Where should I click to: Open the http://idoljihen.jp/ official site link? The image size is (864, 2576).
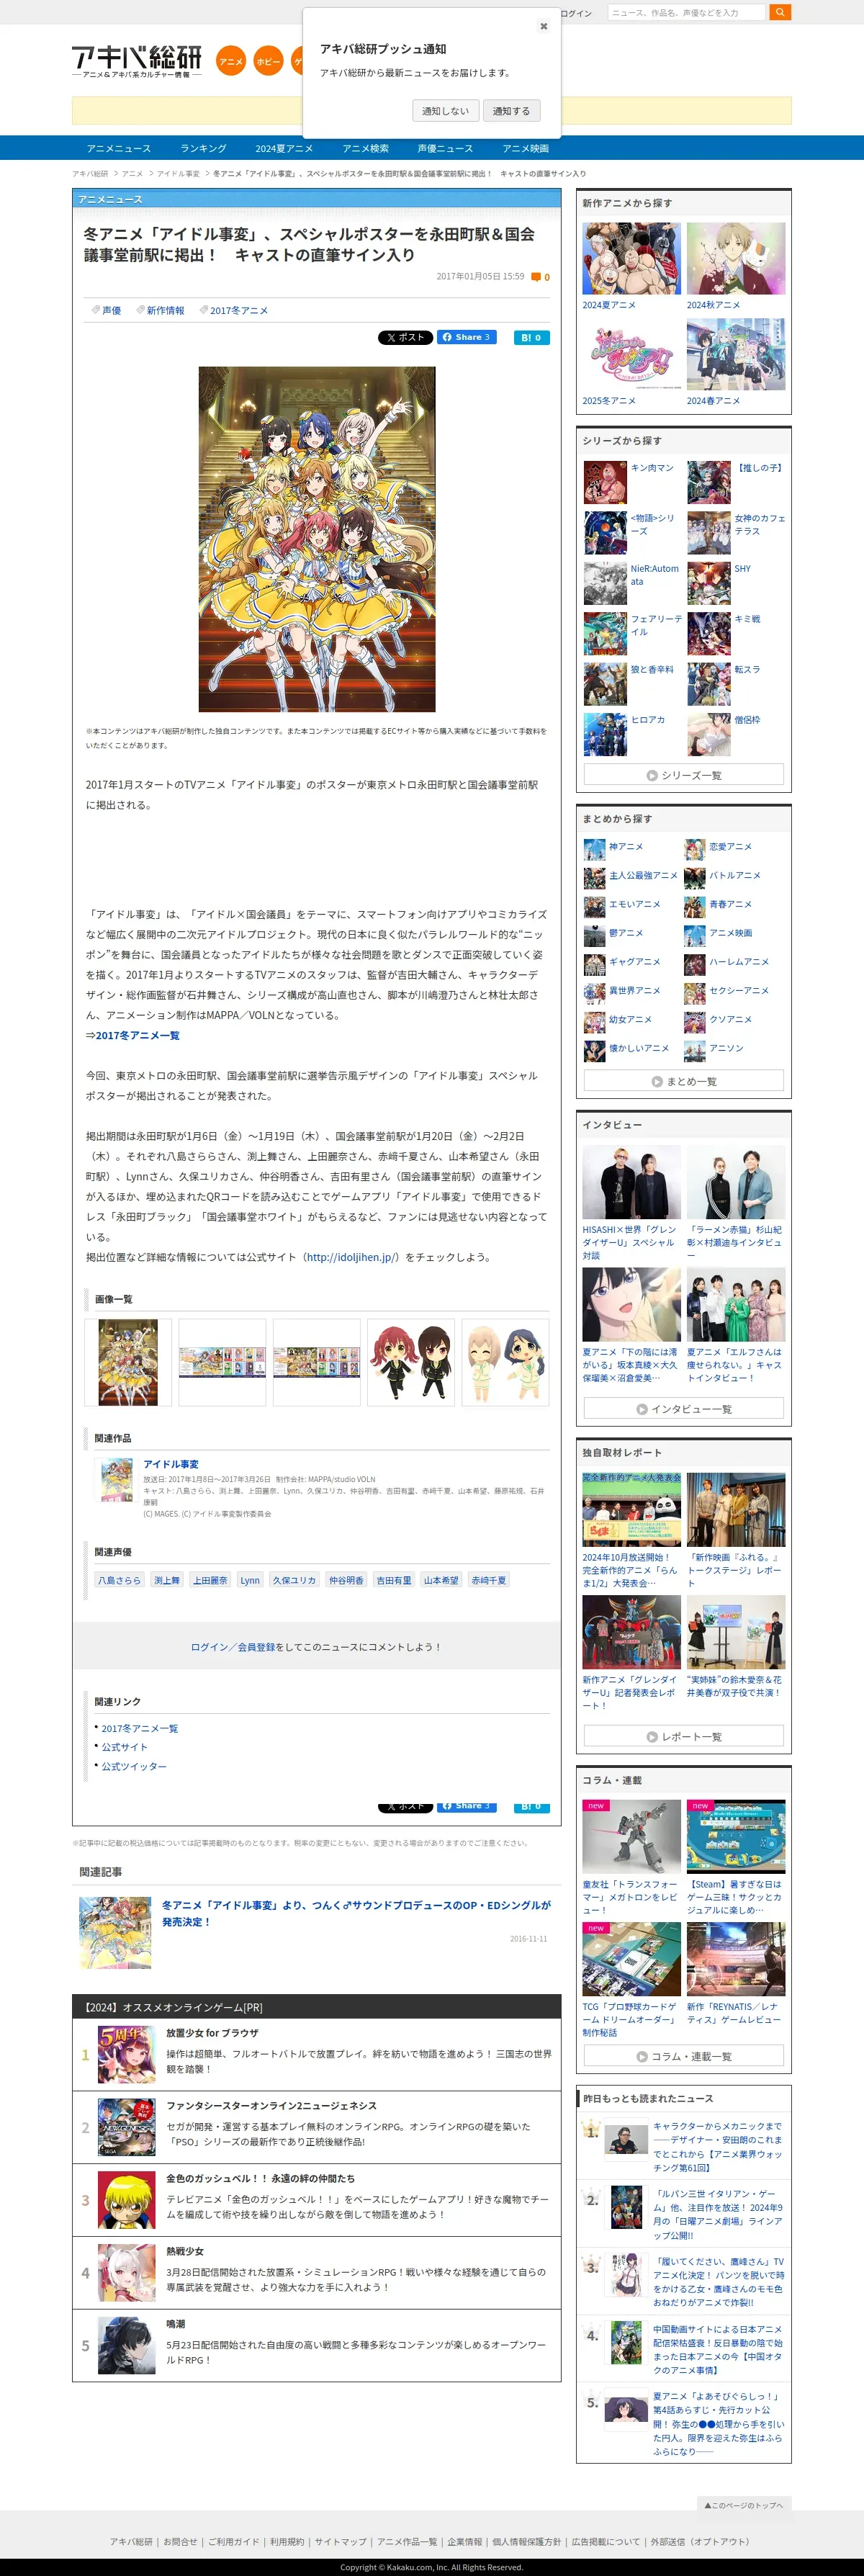pos(352,1257)
